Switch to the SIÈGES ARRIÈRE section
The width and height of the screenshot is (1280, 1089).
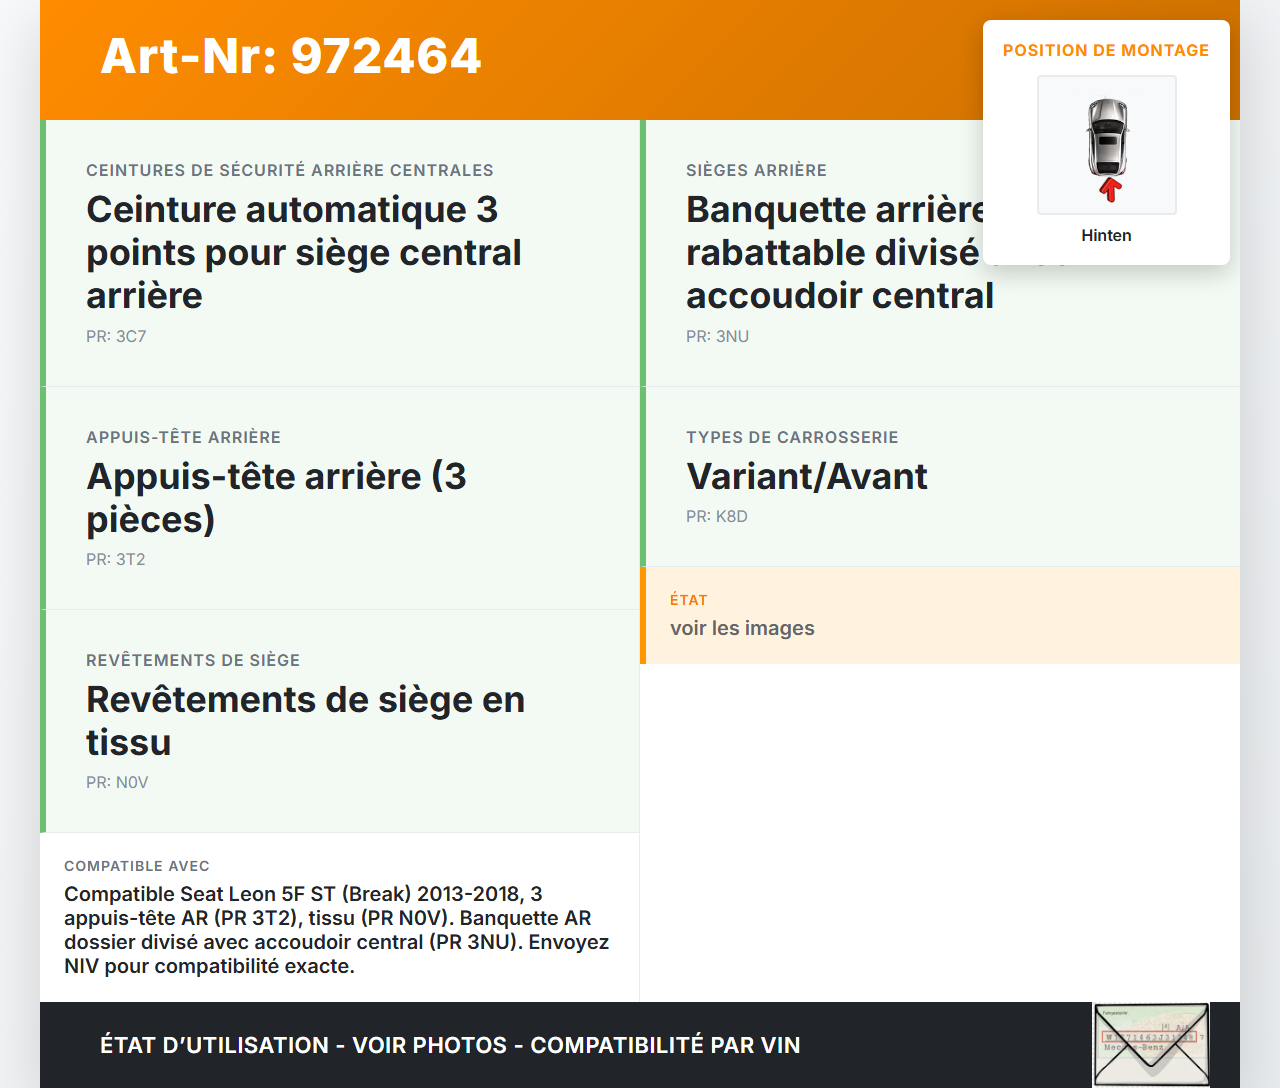(756, 170)
